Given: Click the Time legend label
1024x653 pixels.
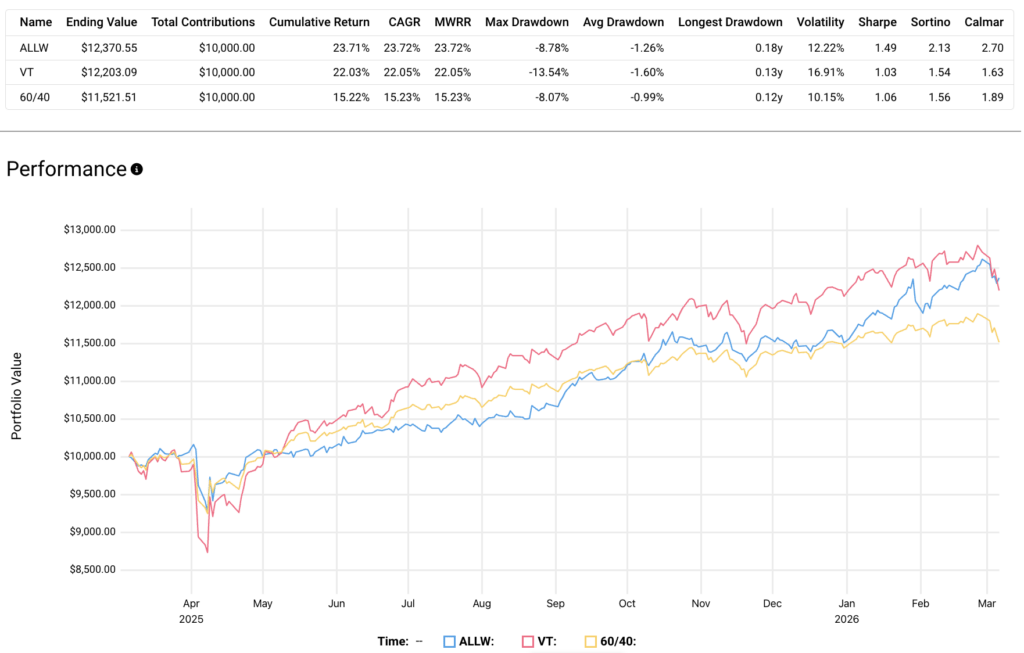Looking at the screenshot, I should click(x=393, y=641).
